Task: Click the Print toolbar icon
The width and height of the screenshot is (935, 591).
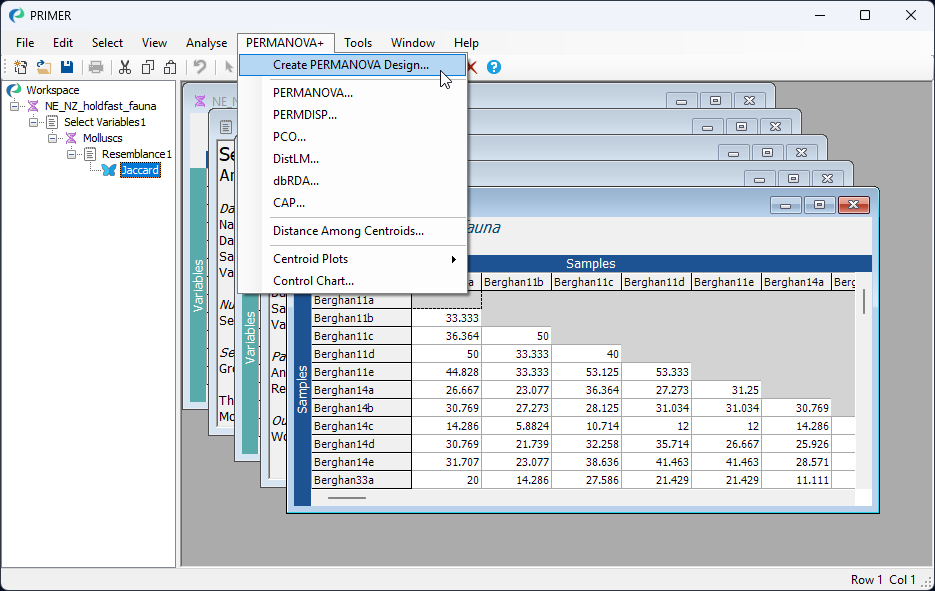Action: click(96, 67)
